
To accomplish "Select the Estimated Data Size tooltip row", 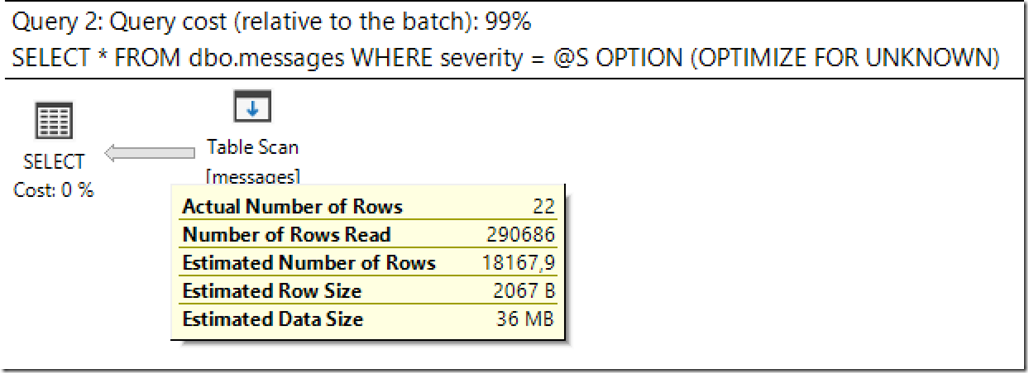I will point(369,319).
